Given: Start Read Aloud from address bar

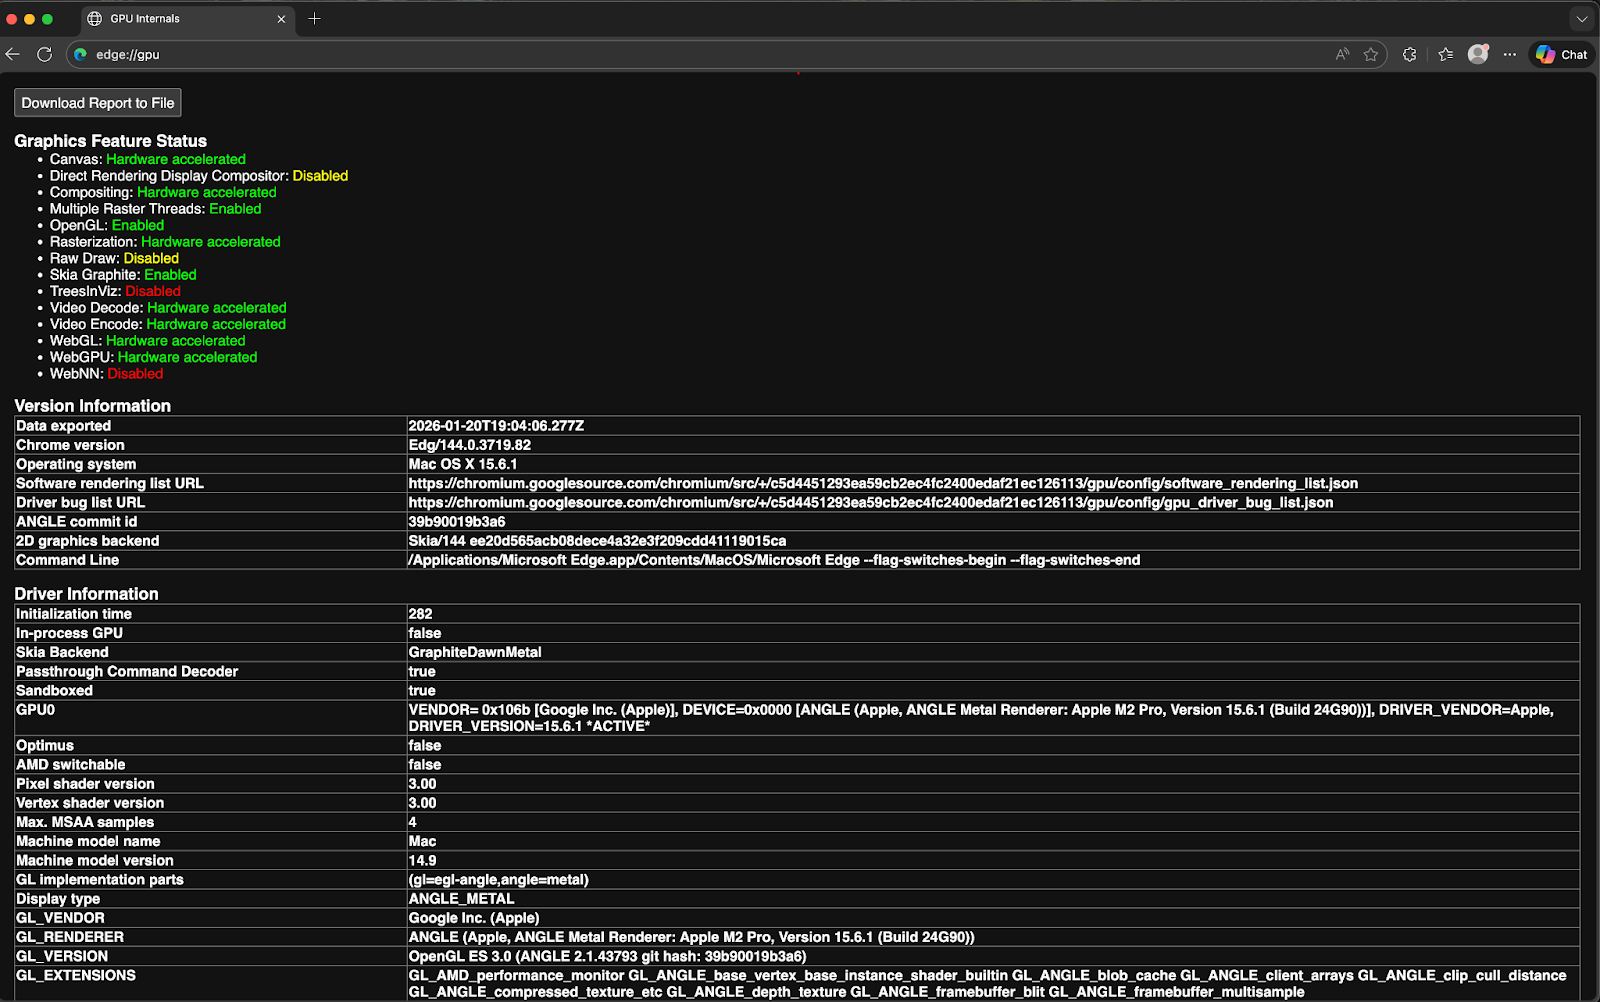Looking at the screenshot, I should (x=1342, y=55).
